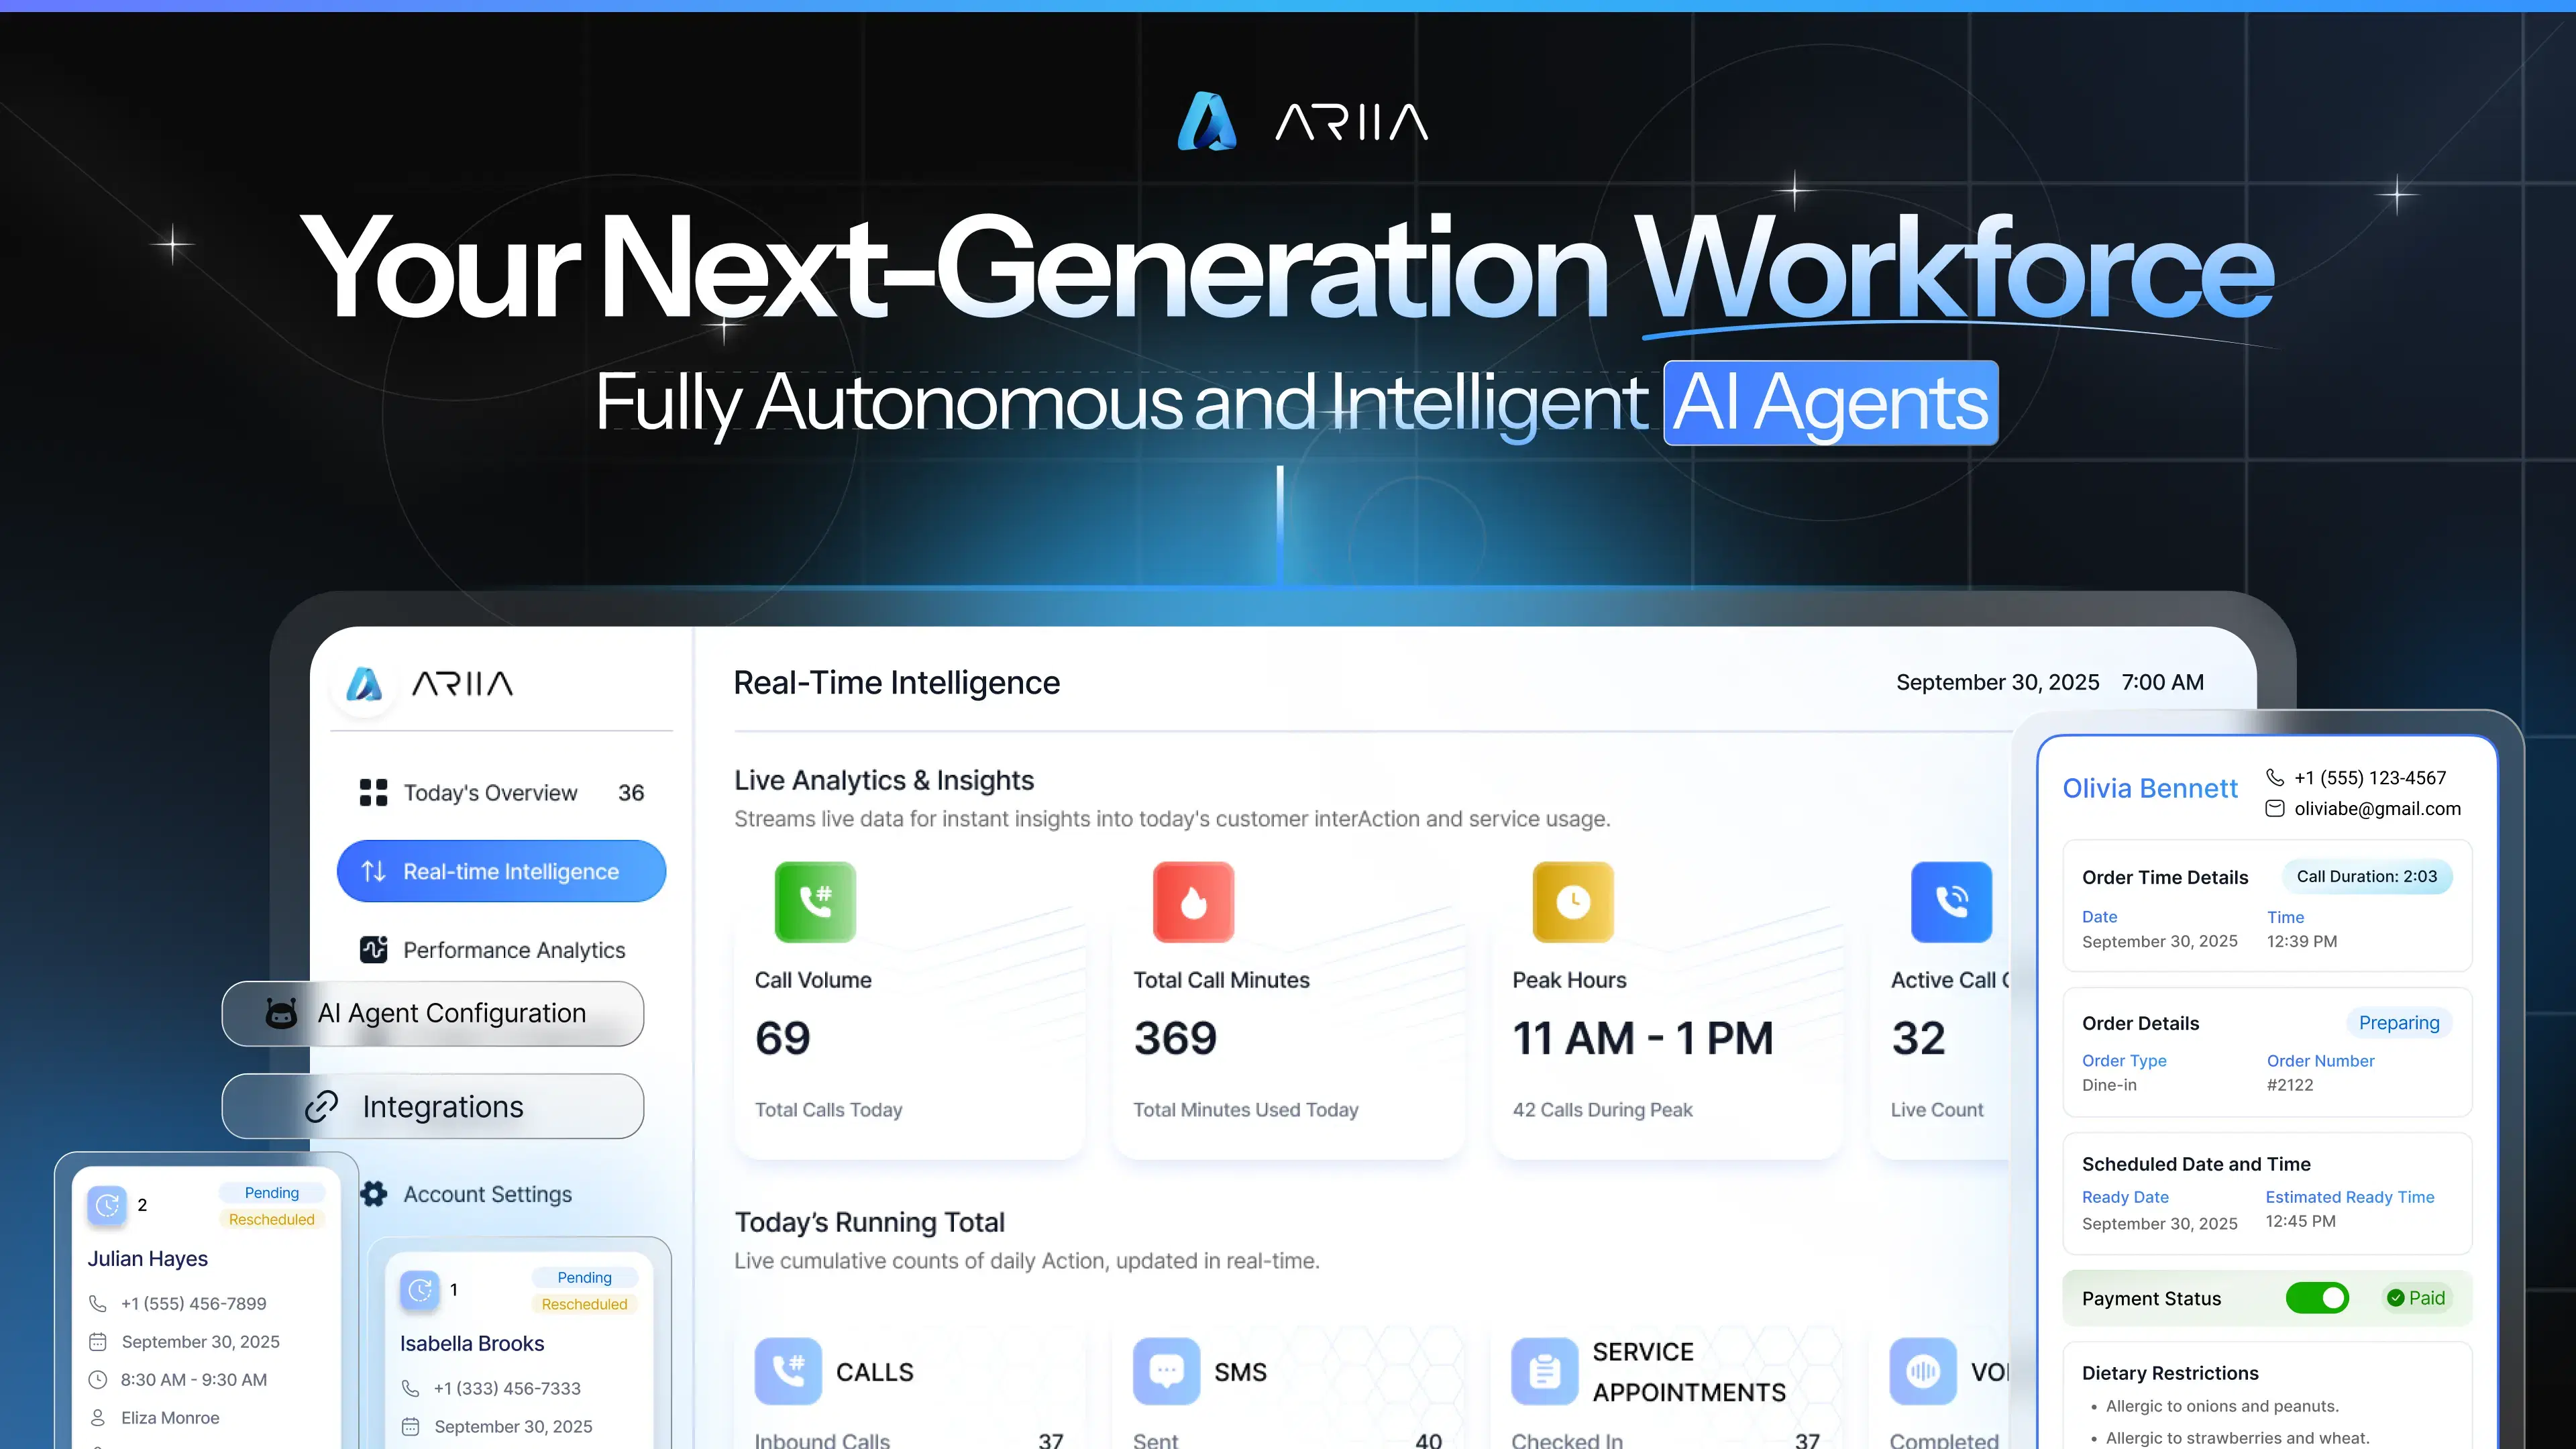Click the ARIIA logo in the dashboard sidebar
The height and width of the screenshot is (1449, 2576).
click(x=429, y=684)
